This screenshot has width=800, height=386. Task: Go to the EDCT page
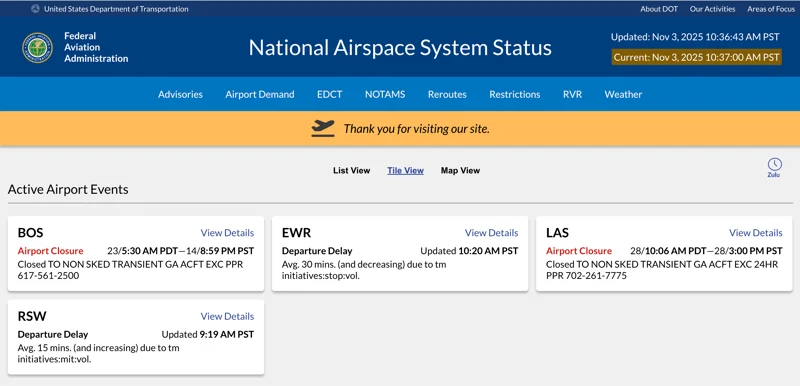330,94
